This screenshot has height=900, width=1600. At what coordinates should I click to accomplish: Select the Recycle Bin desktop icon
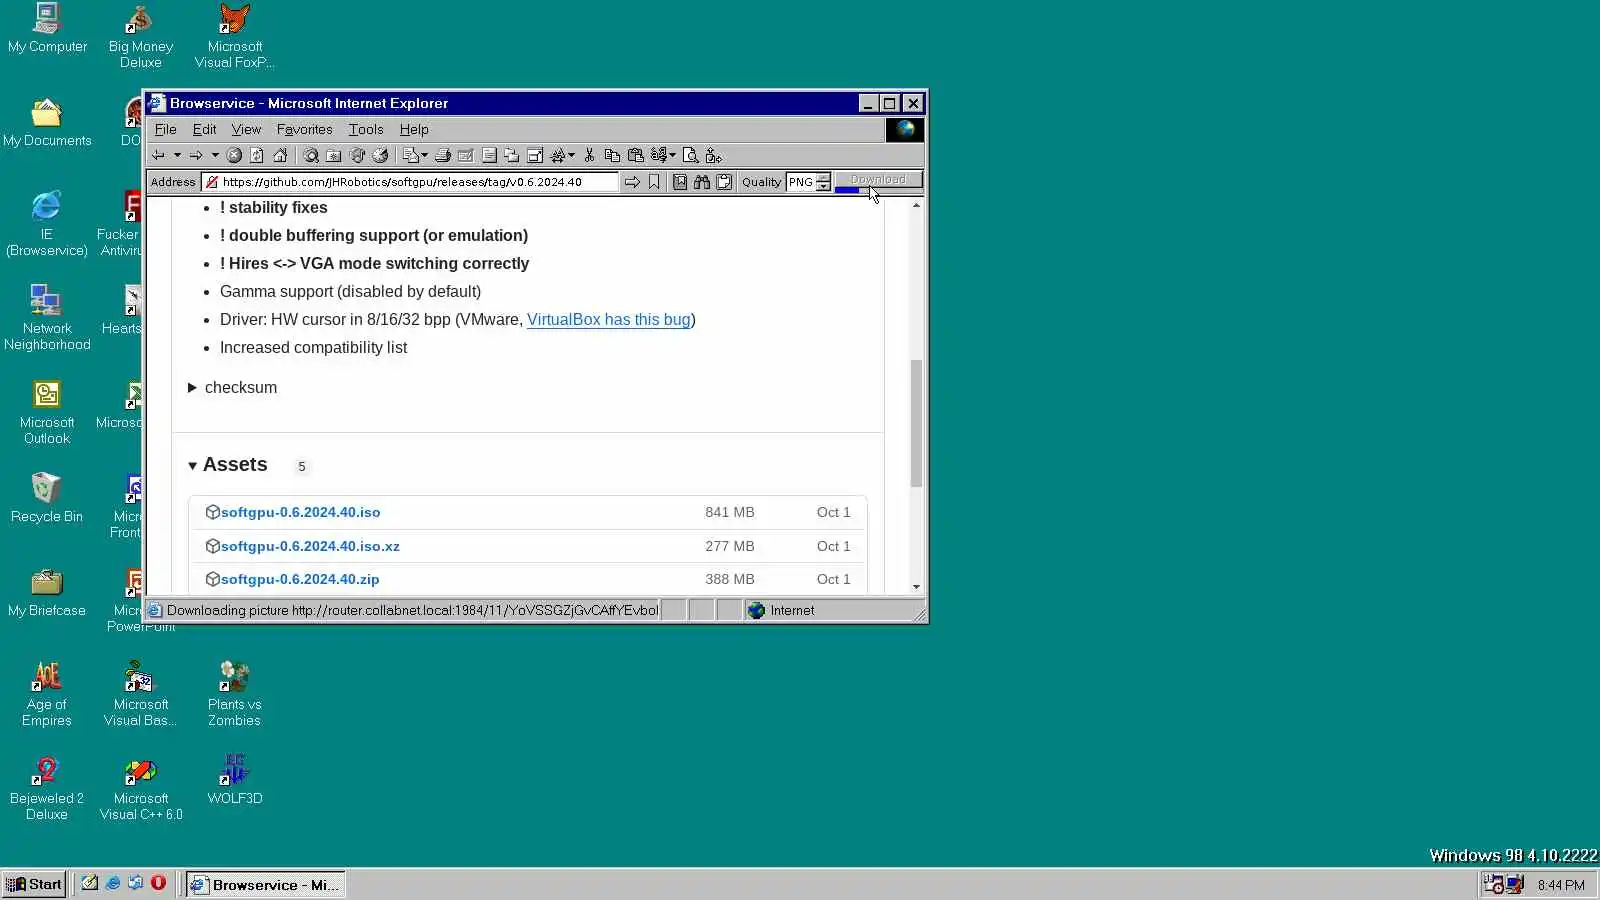pos(47,498)
